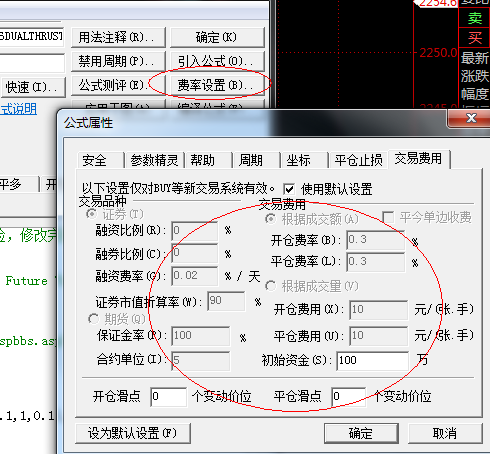Viewport: 490px width, 454px height.
Task: Click the 引入公式(O) button
Action: pyautogui.click(x=217, y=61)
